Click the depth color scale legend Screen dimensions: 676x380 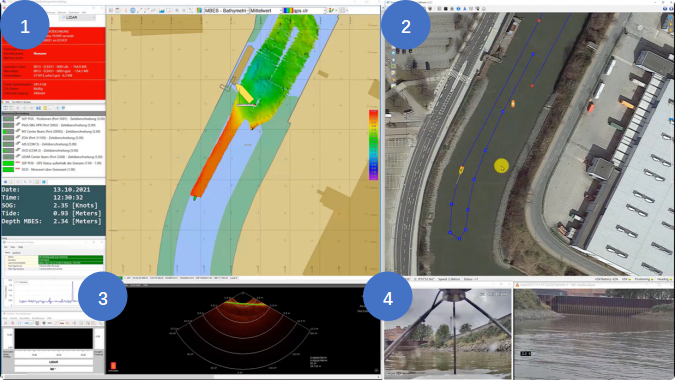(x=373, y=145)
